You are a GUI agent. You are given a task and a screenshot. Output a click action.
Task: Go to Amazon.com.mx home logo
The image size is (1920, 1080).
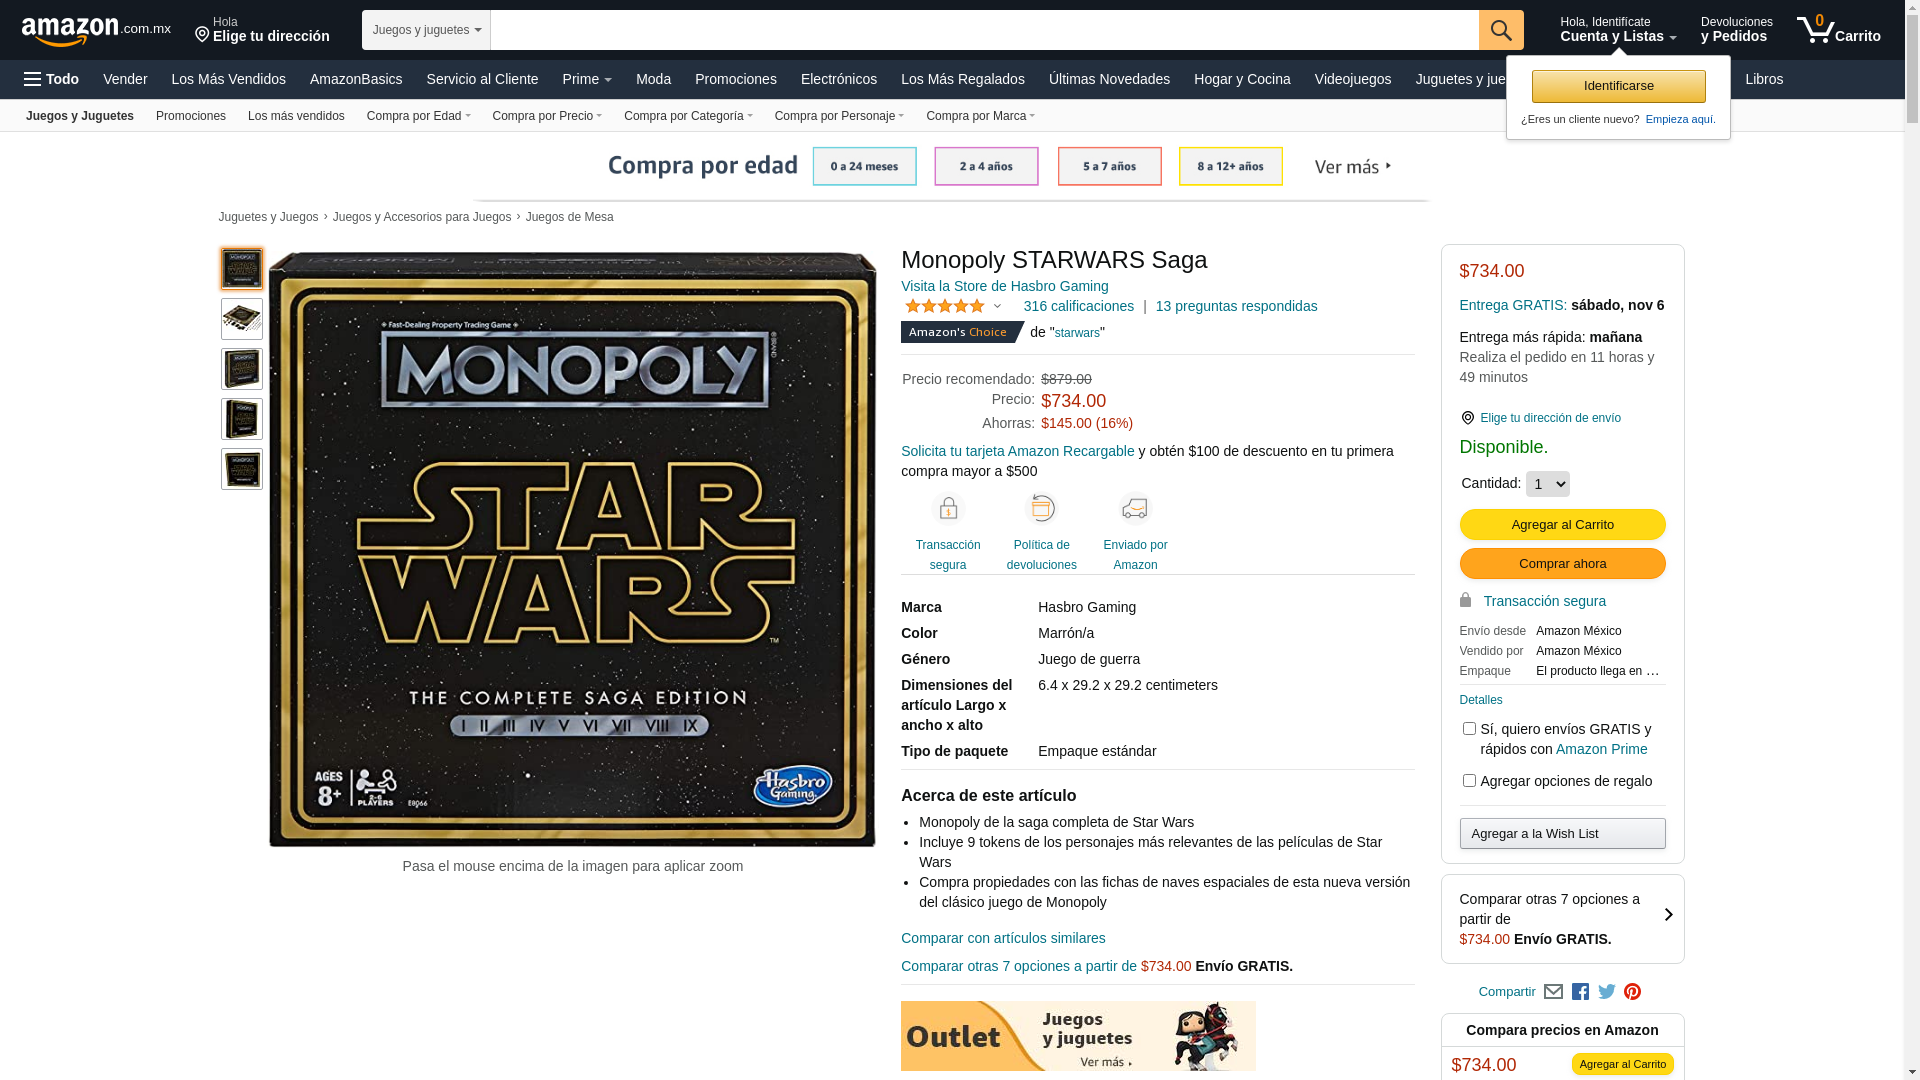pos(96,31)
